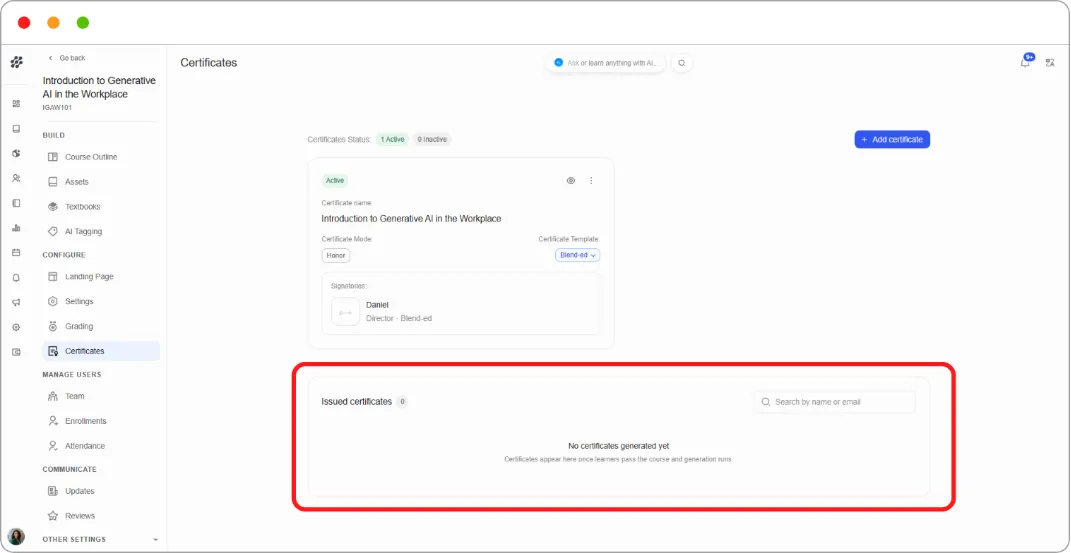The image size is (1071, 553).
Task: Open the notifications bell icon
Action: point(1025,63)
